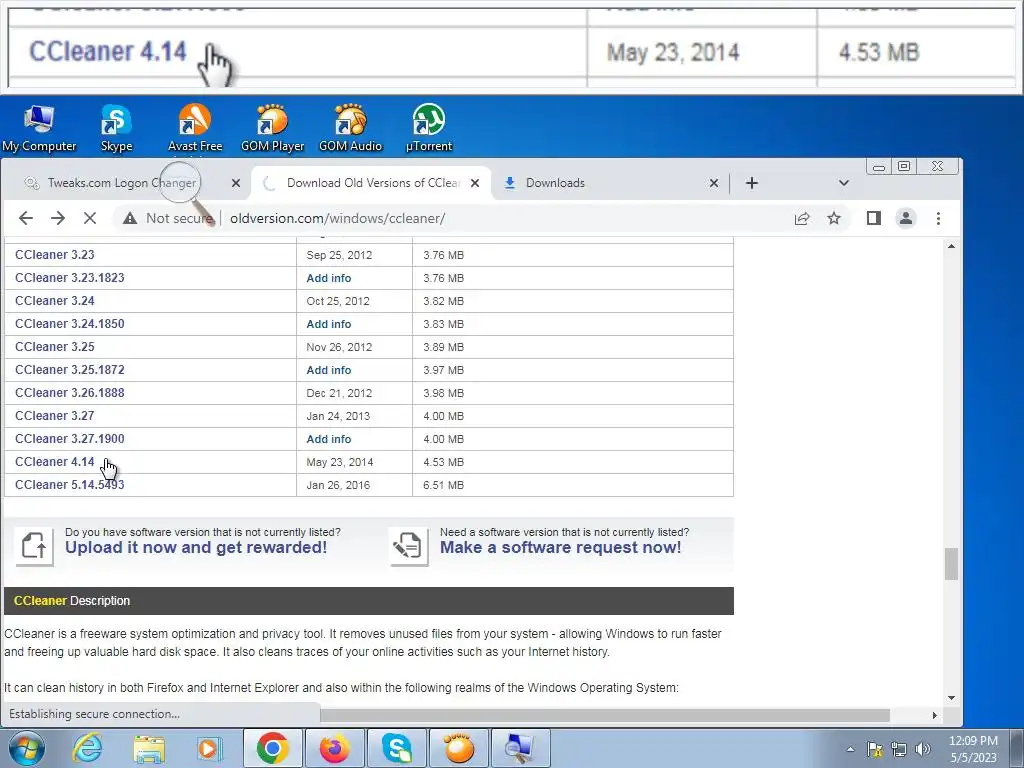
Task: Click Upload it now and get rewarded
Action: tap(196, 547)
